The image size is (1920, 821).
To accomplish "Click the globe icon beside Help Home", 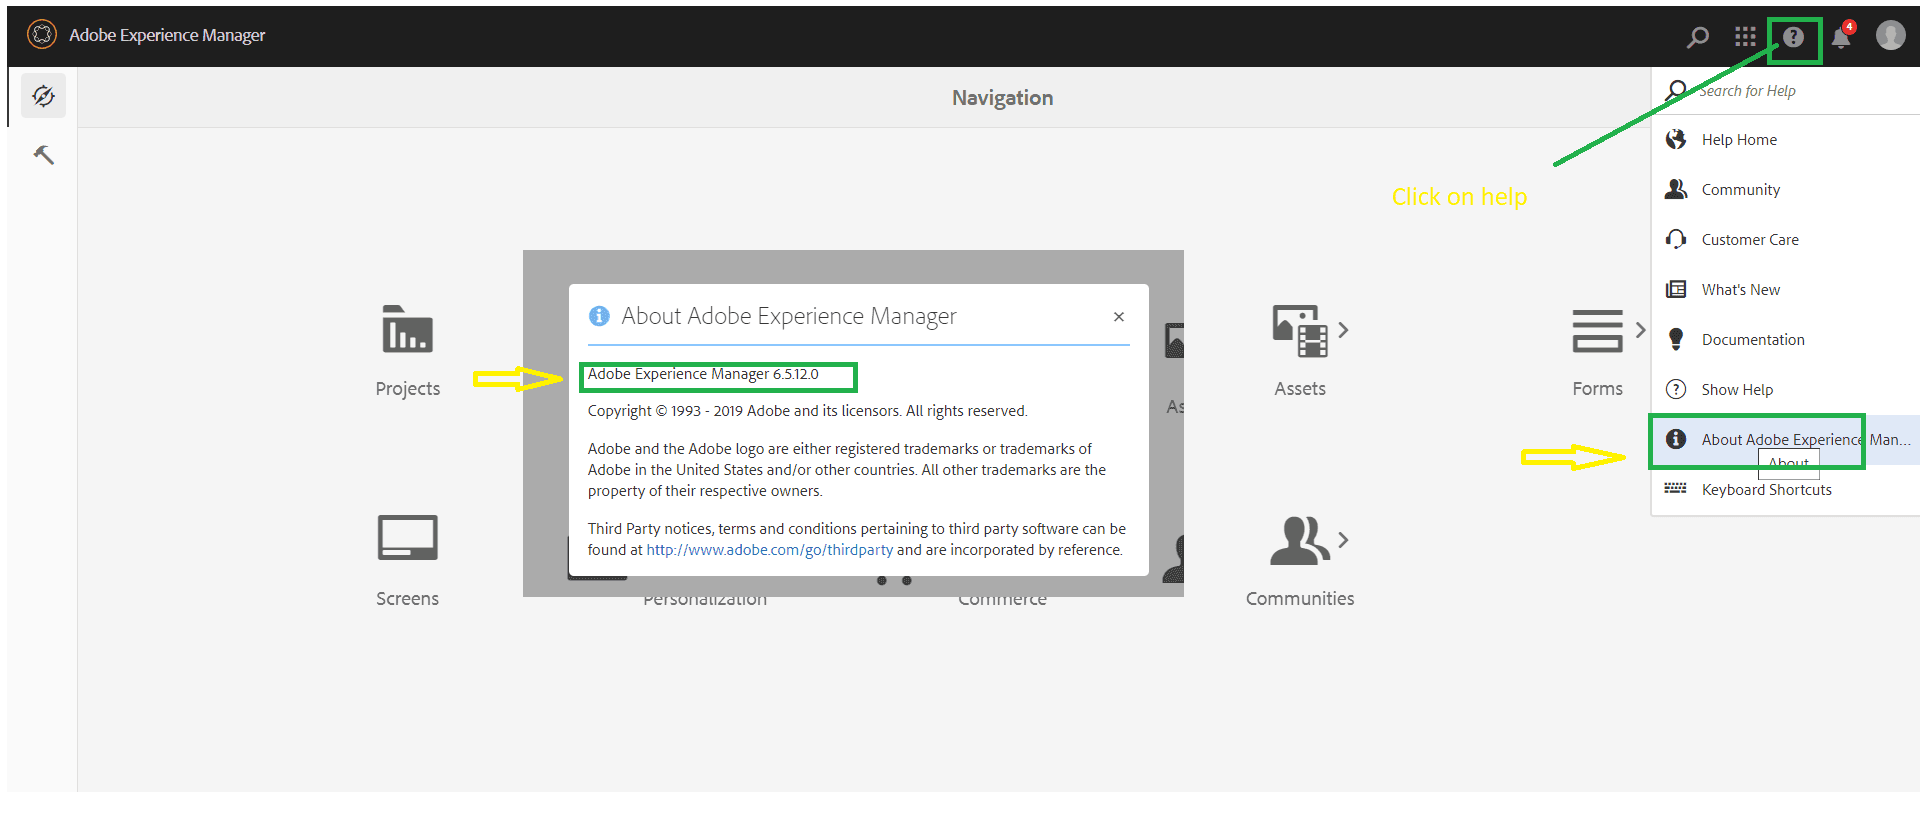I will click(x=1676, y=139).
